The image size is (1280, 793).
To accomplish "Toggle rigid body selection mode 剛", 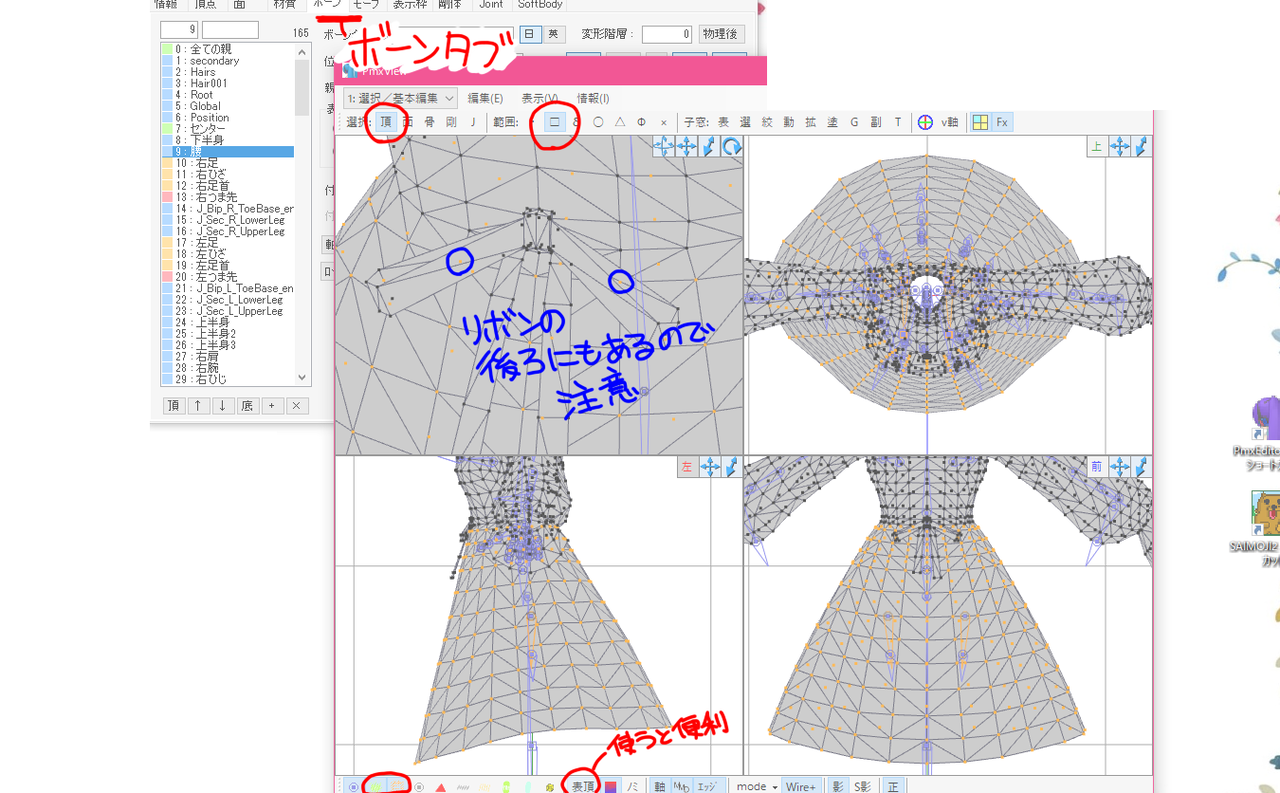I will [x=451, y=122].
